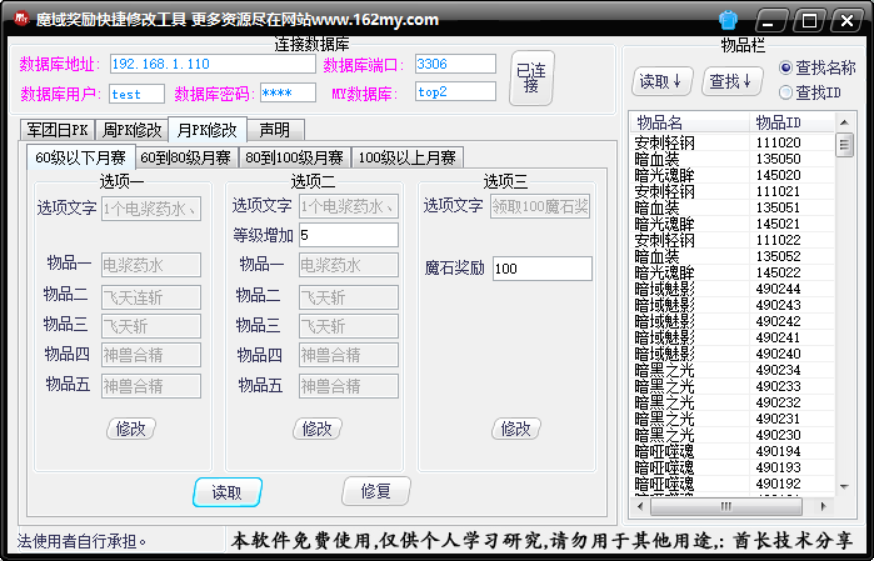Click the 查找↓ button in the 物品栏 panel
The image size is (874, 561).
731,81
